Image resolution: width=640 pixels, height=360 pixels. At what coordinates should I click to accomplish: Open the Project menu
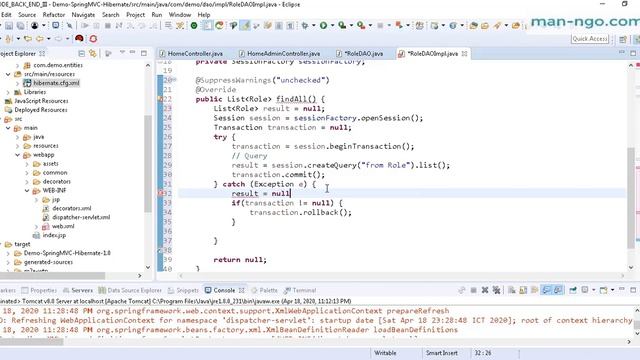(x=136, y=15)
